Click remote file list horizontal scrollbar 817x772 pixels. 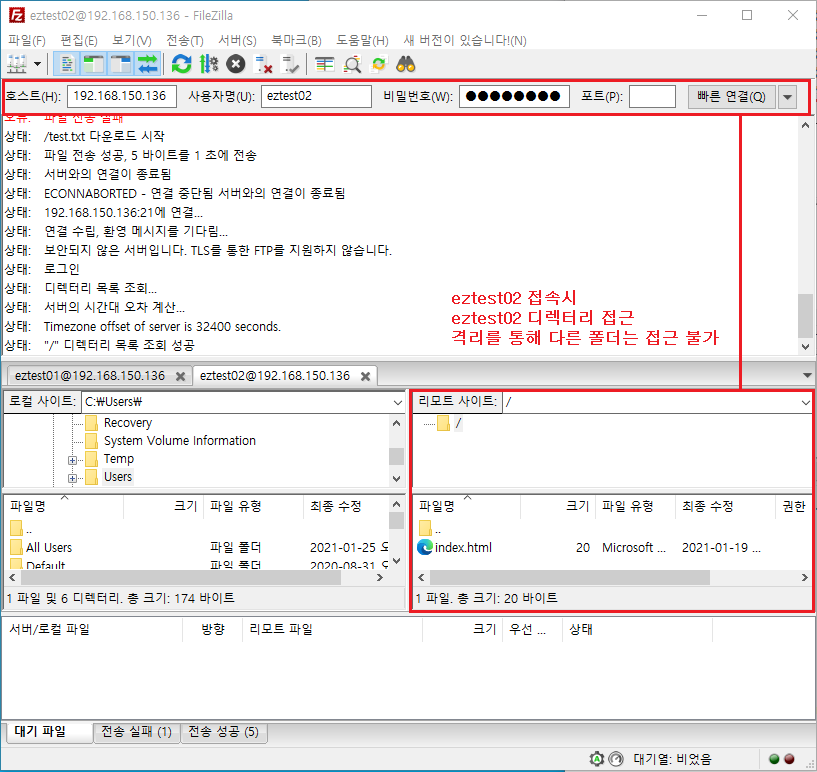click(x=570, y=578)
